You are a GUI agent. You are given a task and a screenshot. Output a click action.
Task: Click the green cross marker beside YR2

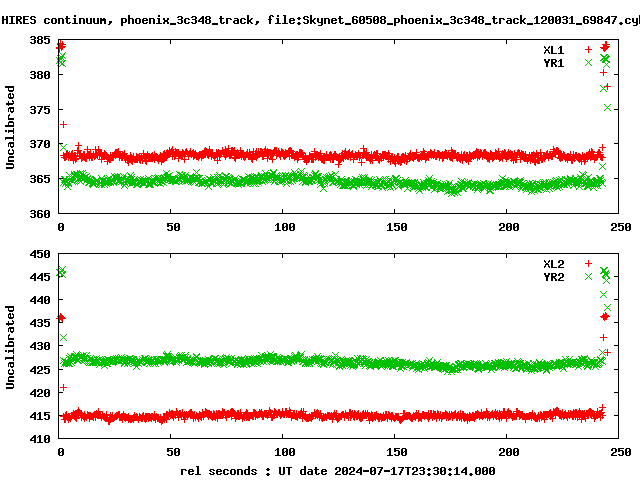click(588, 277)
